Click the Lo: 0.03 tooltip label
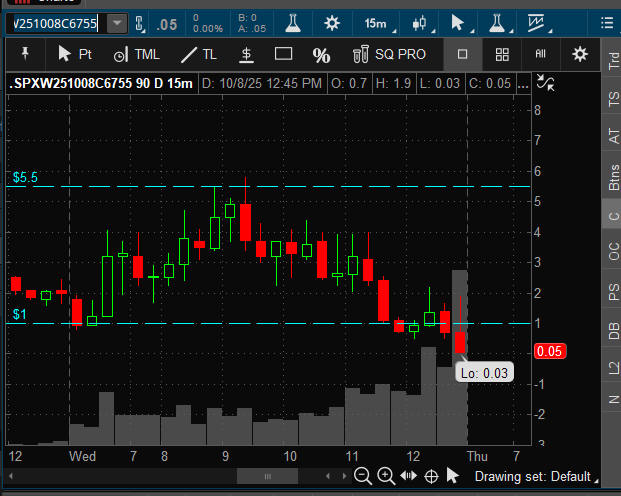621x496 pixels. pos(484,373)
